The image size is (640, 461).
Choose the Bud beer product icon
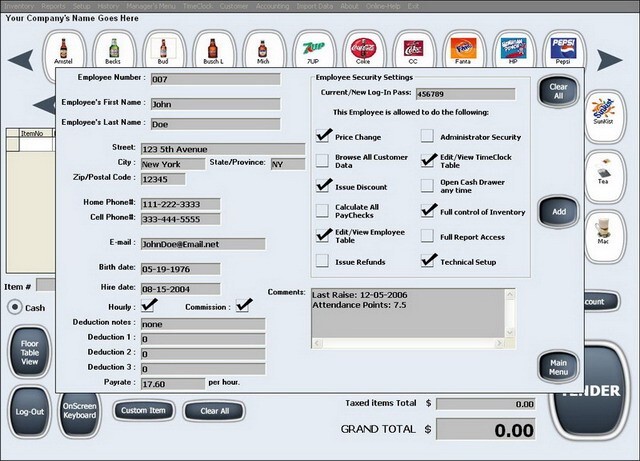163,51
